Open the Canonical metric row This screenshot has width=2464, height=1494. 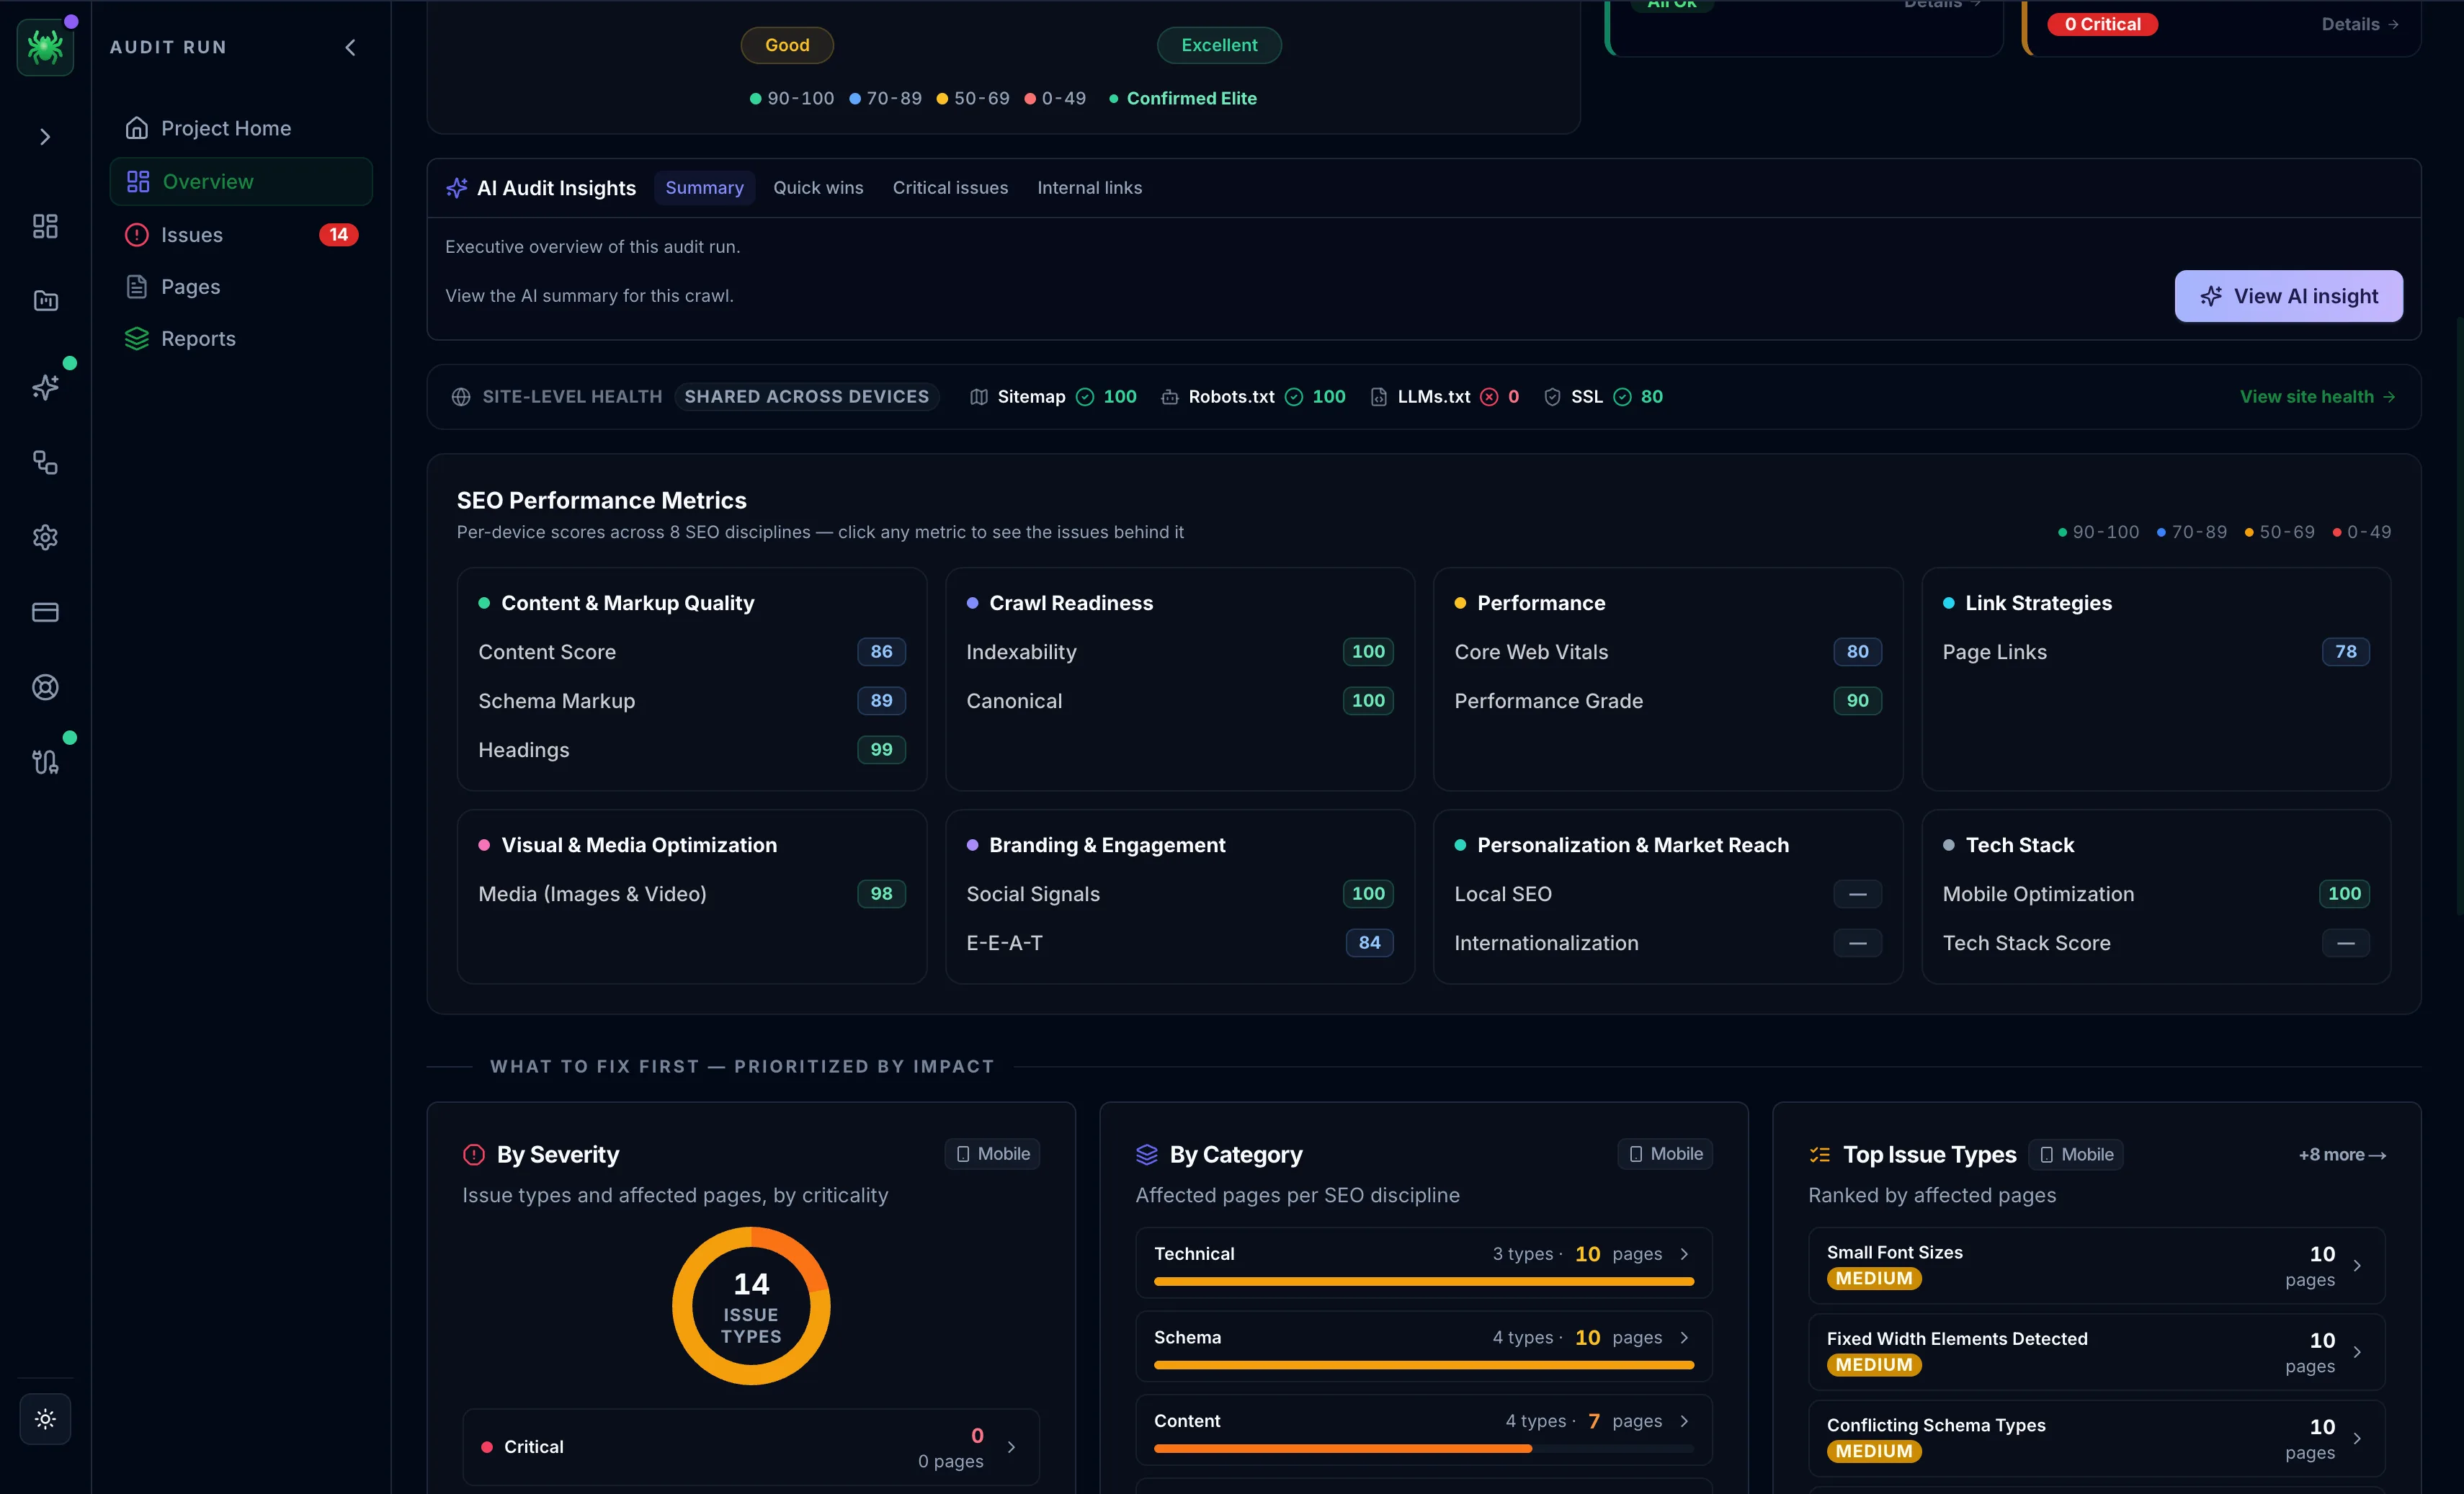click(1180, 701)
